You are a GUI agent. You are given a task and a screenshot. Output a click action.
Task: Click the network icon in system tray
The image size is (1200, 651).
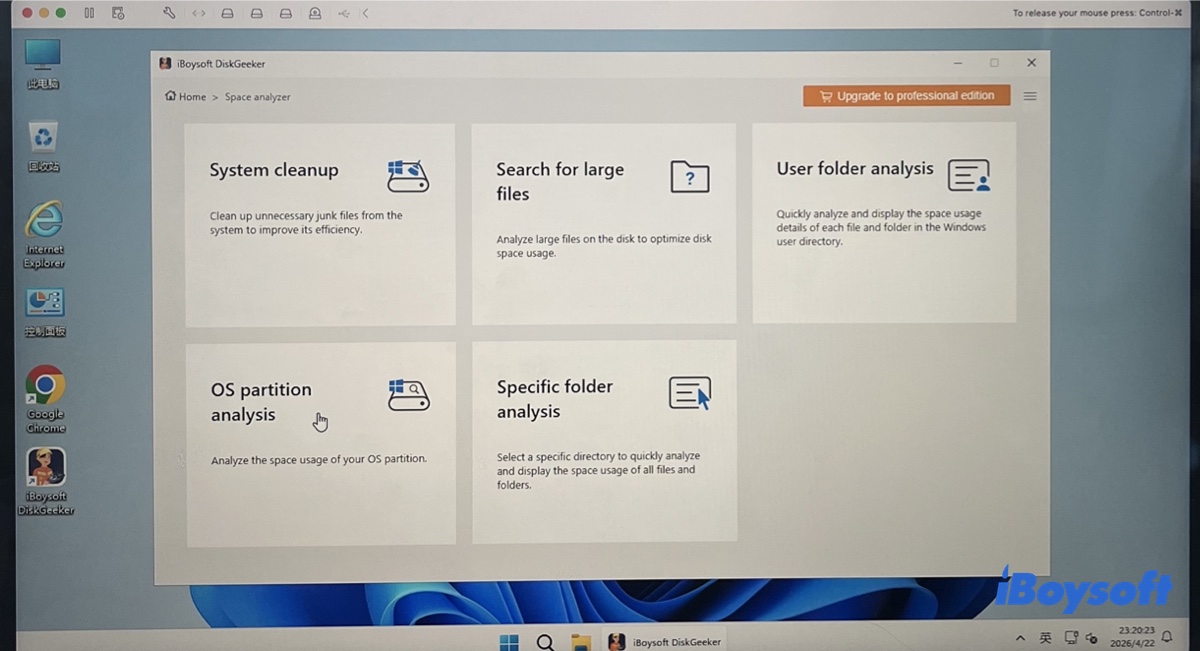(x=1071, y=637)
